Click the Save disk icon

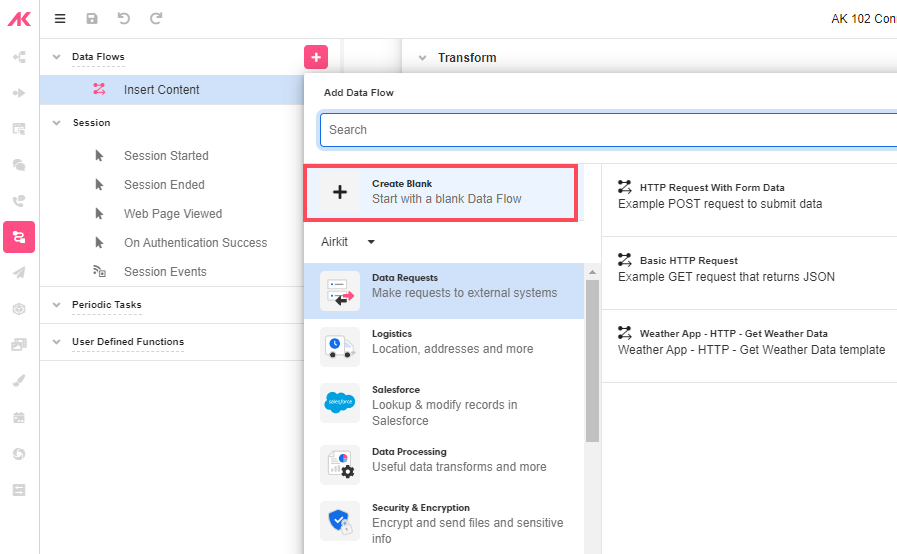click(x=92, y=19)
